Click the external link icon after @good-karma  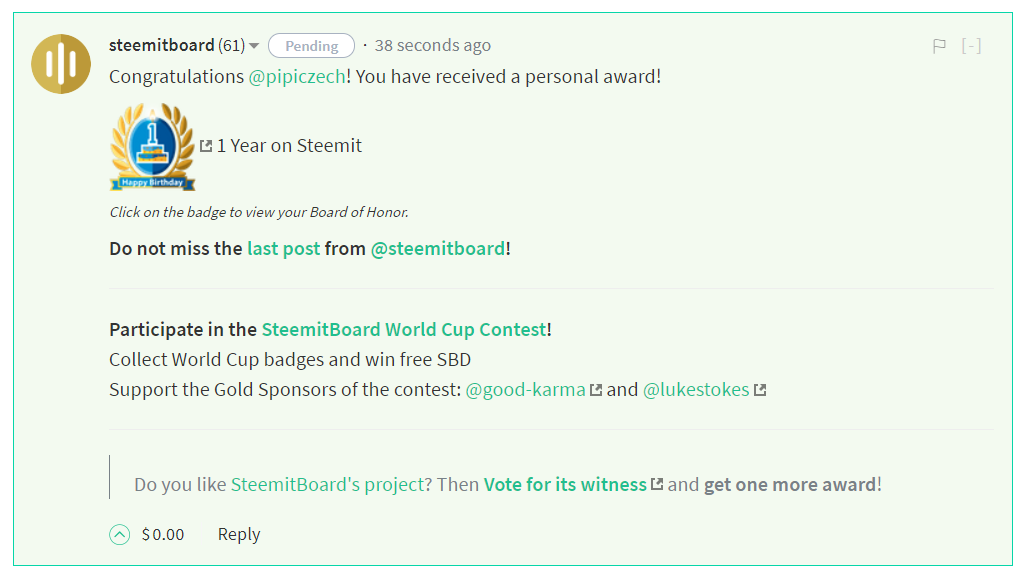coord(596,390)
